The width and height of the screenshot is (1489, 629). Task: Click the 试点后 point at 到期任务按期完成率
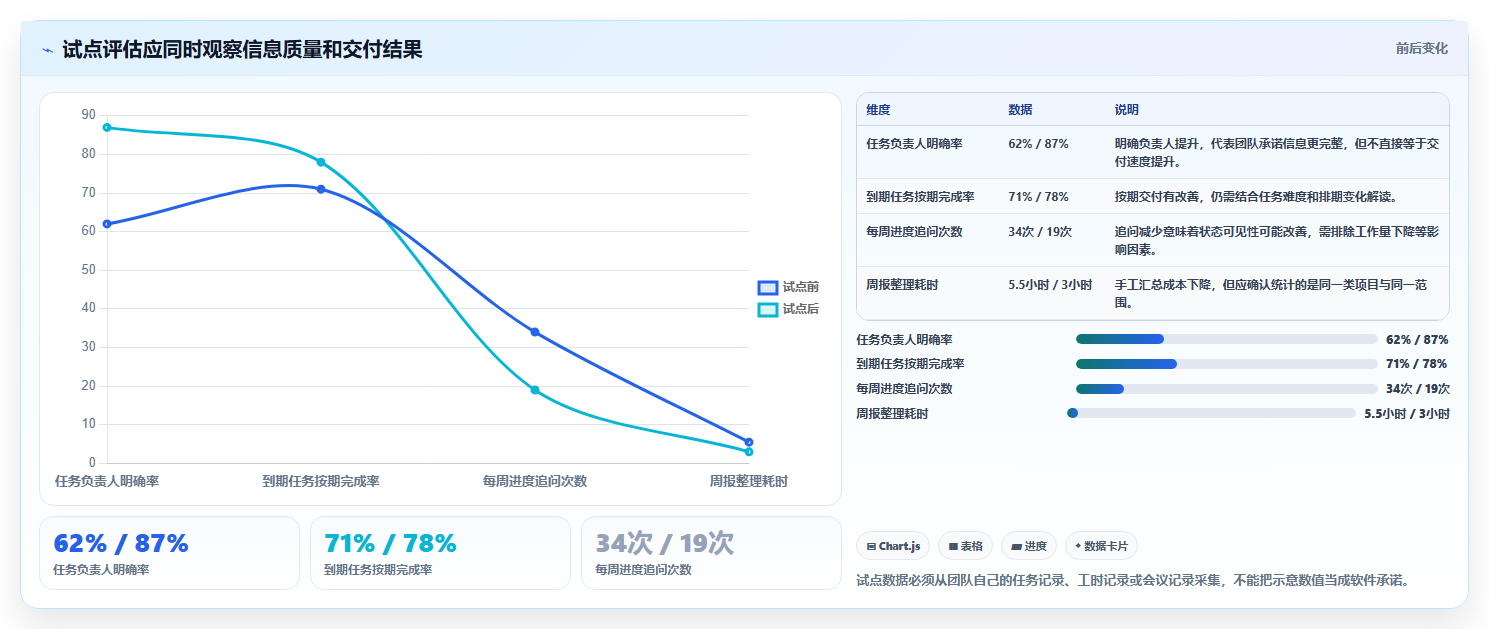[321, 162]
